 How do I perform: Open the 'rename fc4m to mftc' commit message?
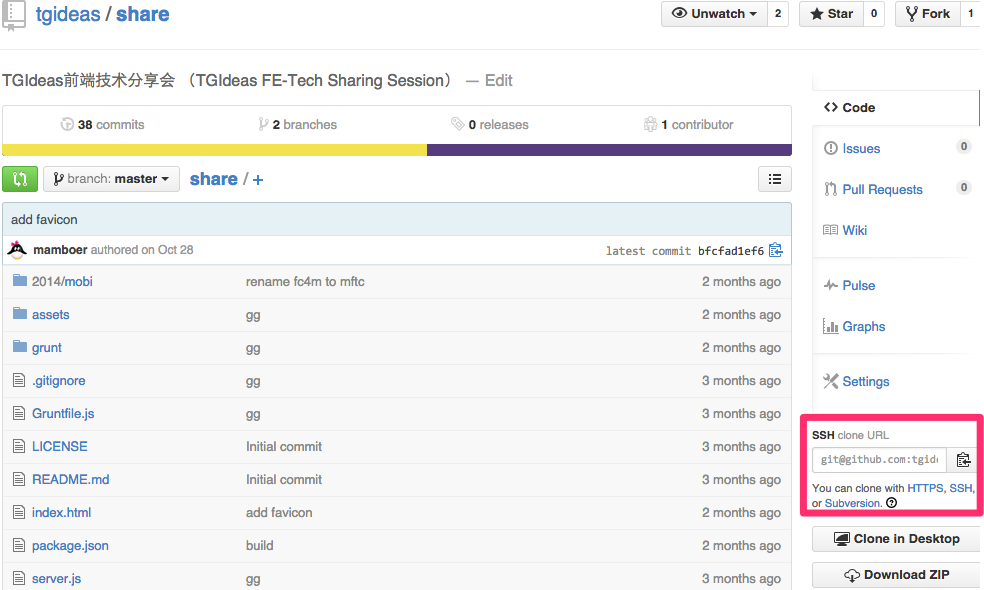(x=305, y=281)
